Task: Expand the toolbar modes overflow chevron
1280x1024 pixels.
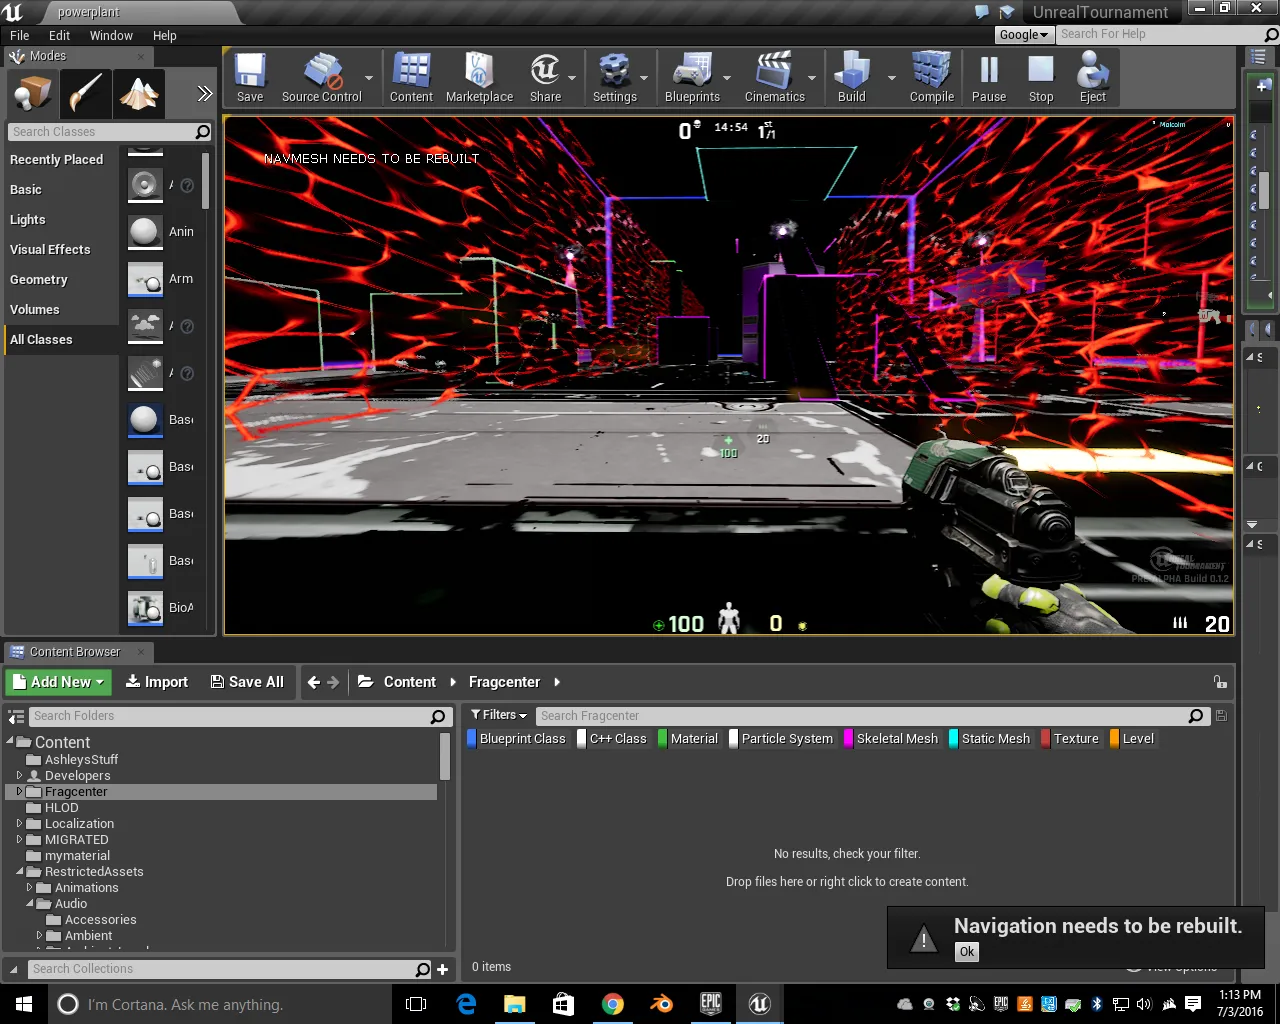Action: [x=205, y=94]
